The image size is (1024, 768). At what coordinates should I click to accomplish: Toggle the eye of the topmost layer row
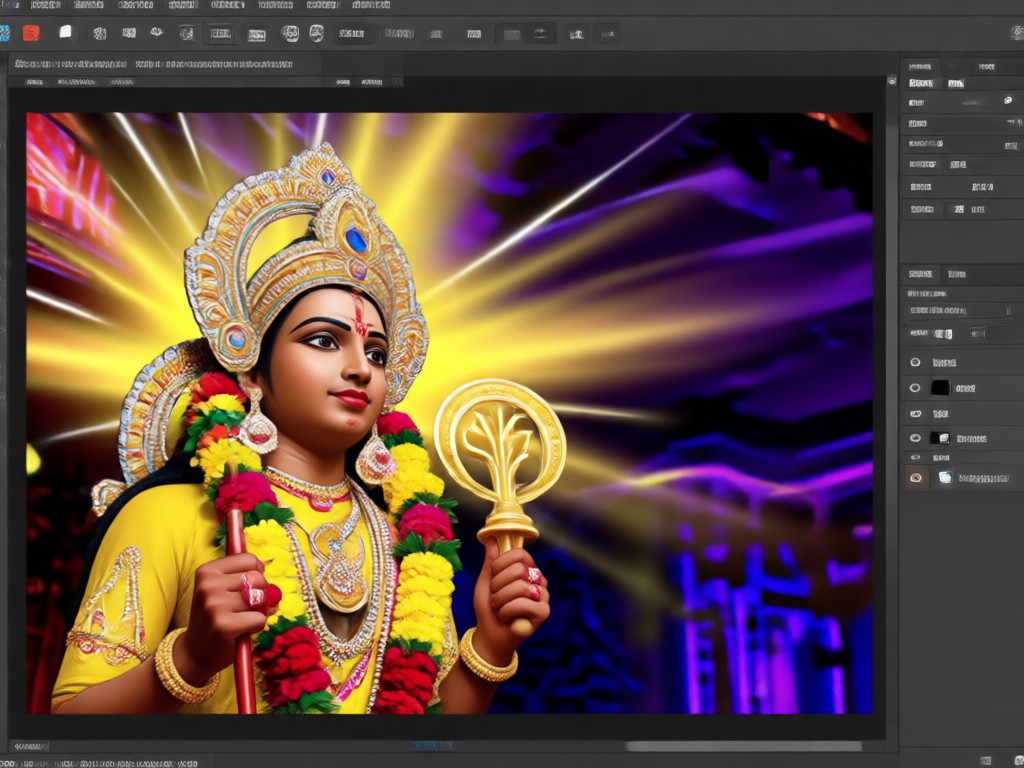(x=915, y=362)
